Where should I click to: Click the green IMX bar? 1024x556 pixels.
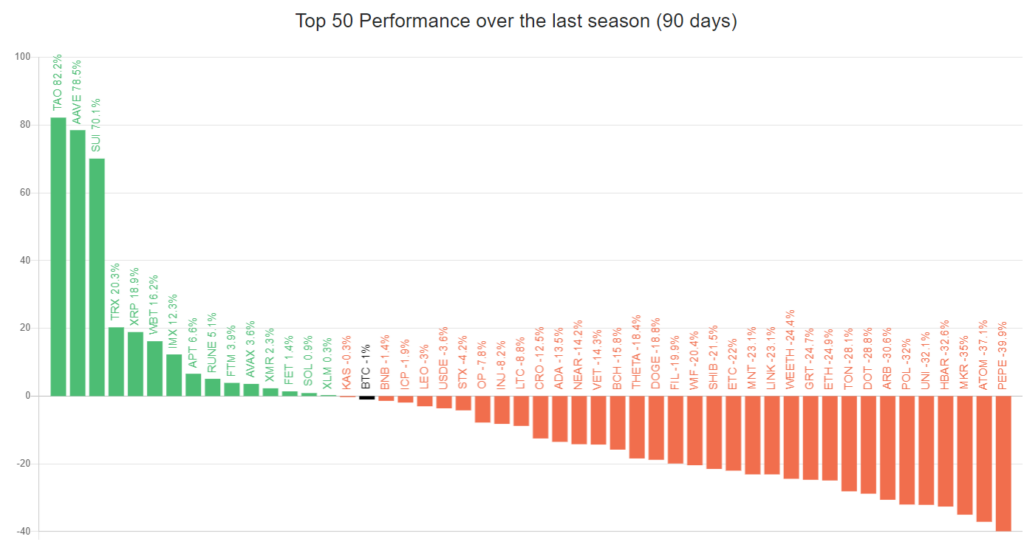tap(174, 375)
